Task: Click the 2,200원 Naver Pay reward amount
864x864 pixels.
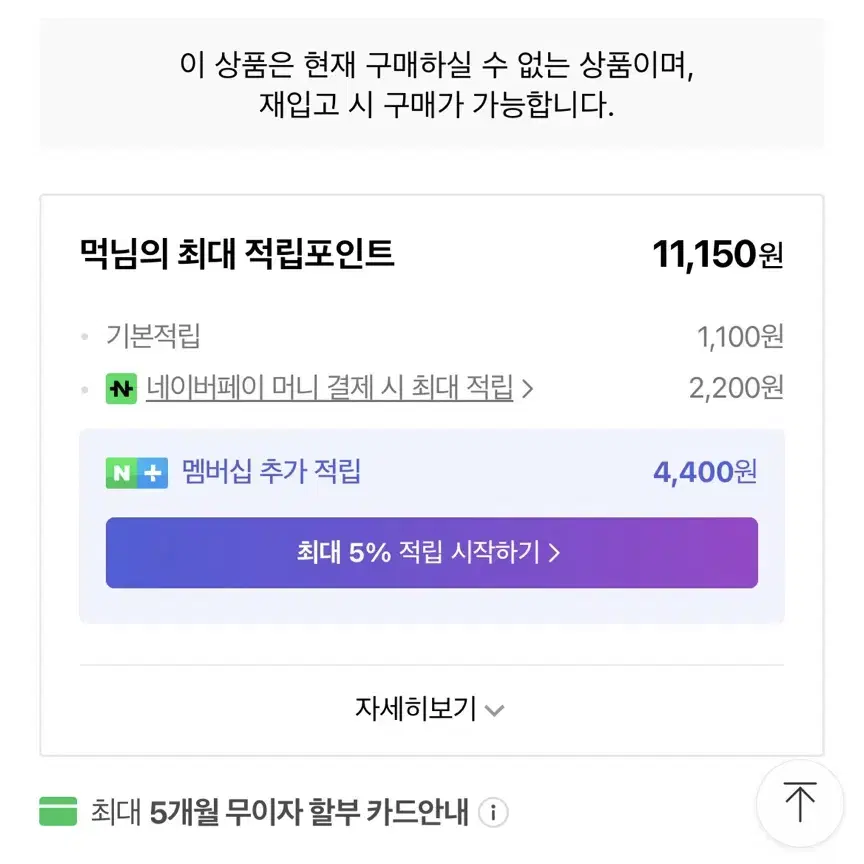Action: coord(736,388)
